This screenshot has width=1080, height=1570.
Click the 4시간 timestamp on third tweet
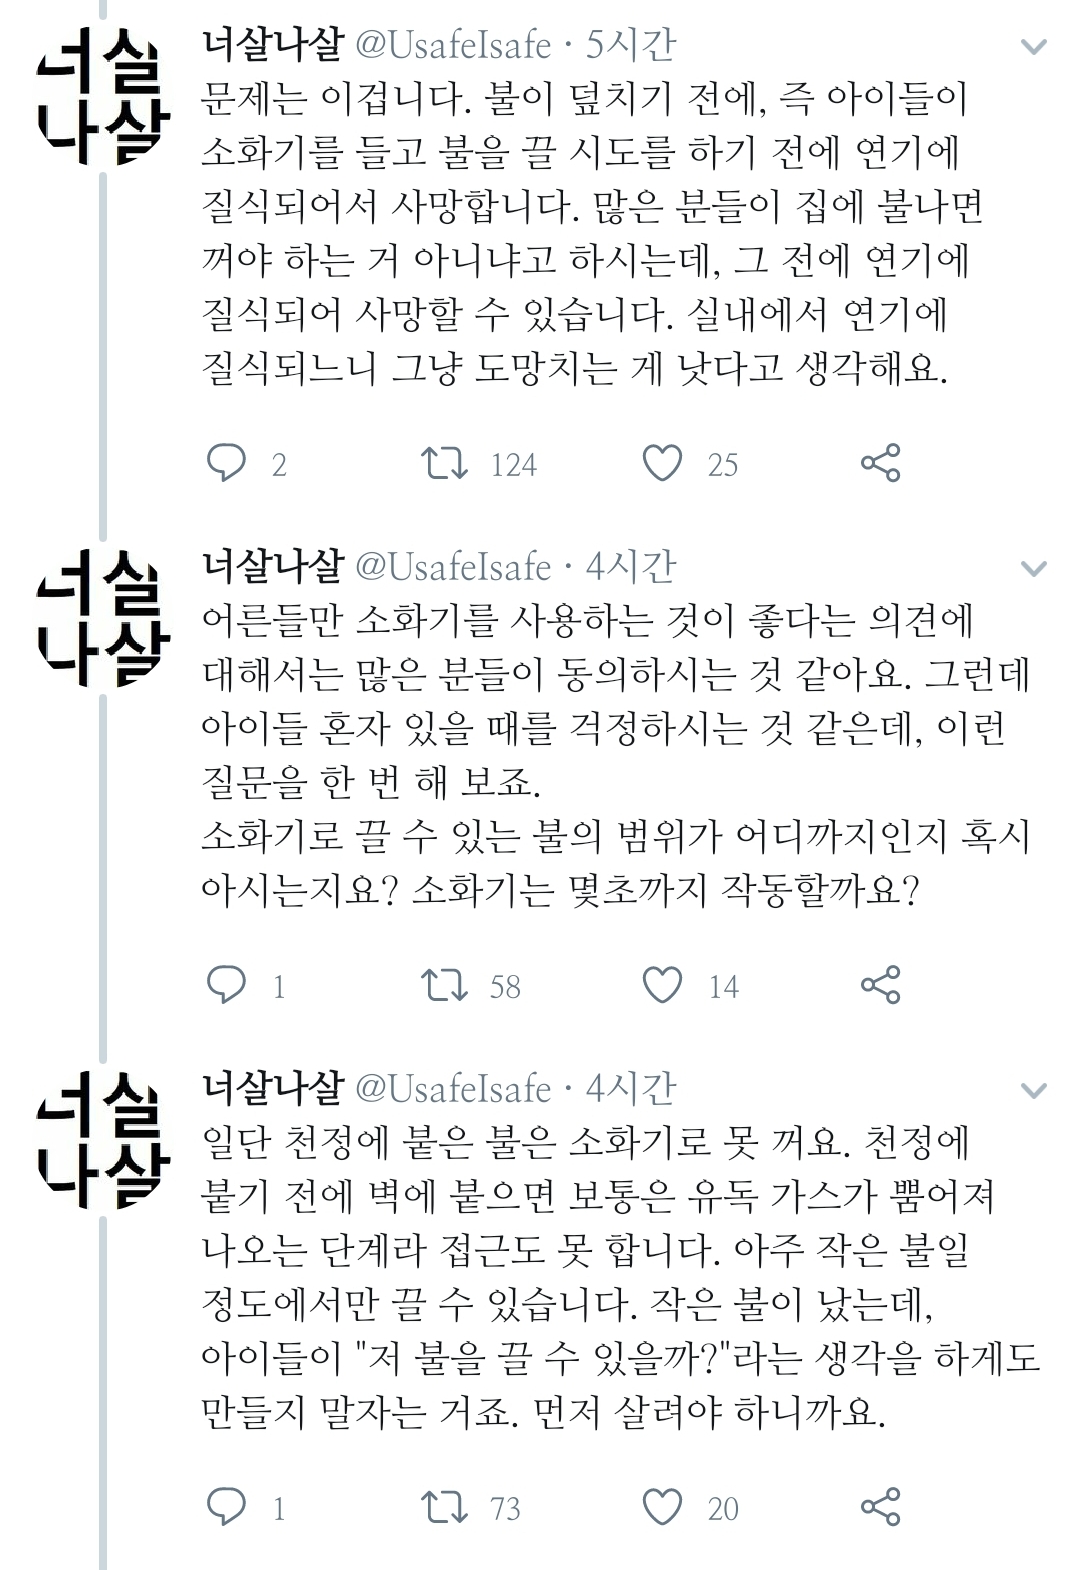pyautogui.click(x=631, y=1088)
